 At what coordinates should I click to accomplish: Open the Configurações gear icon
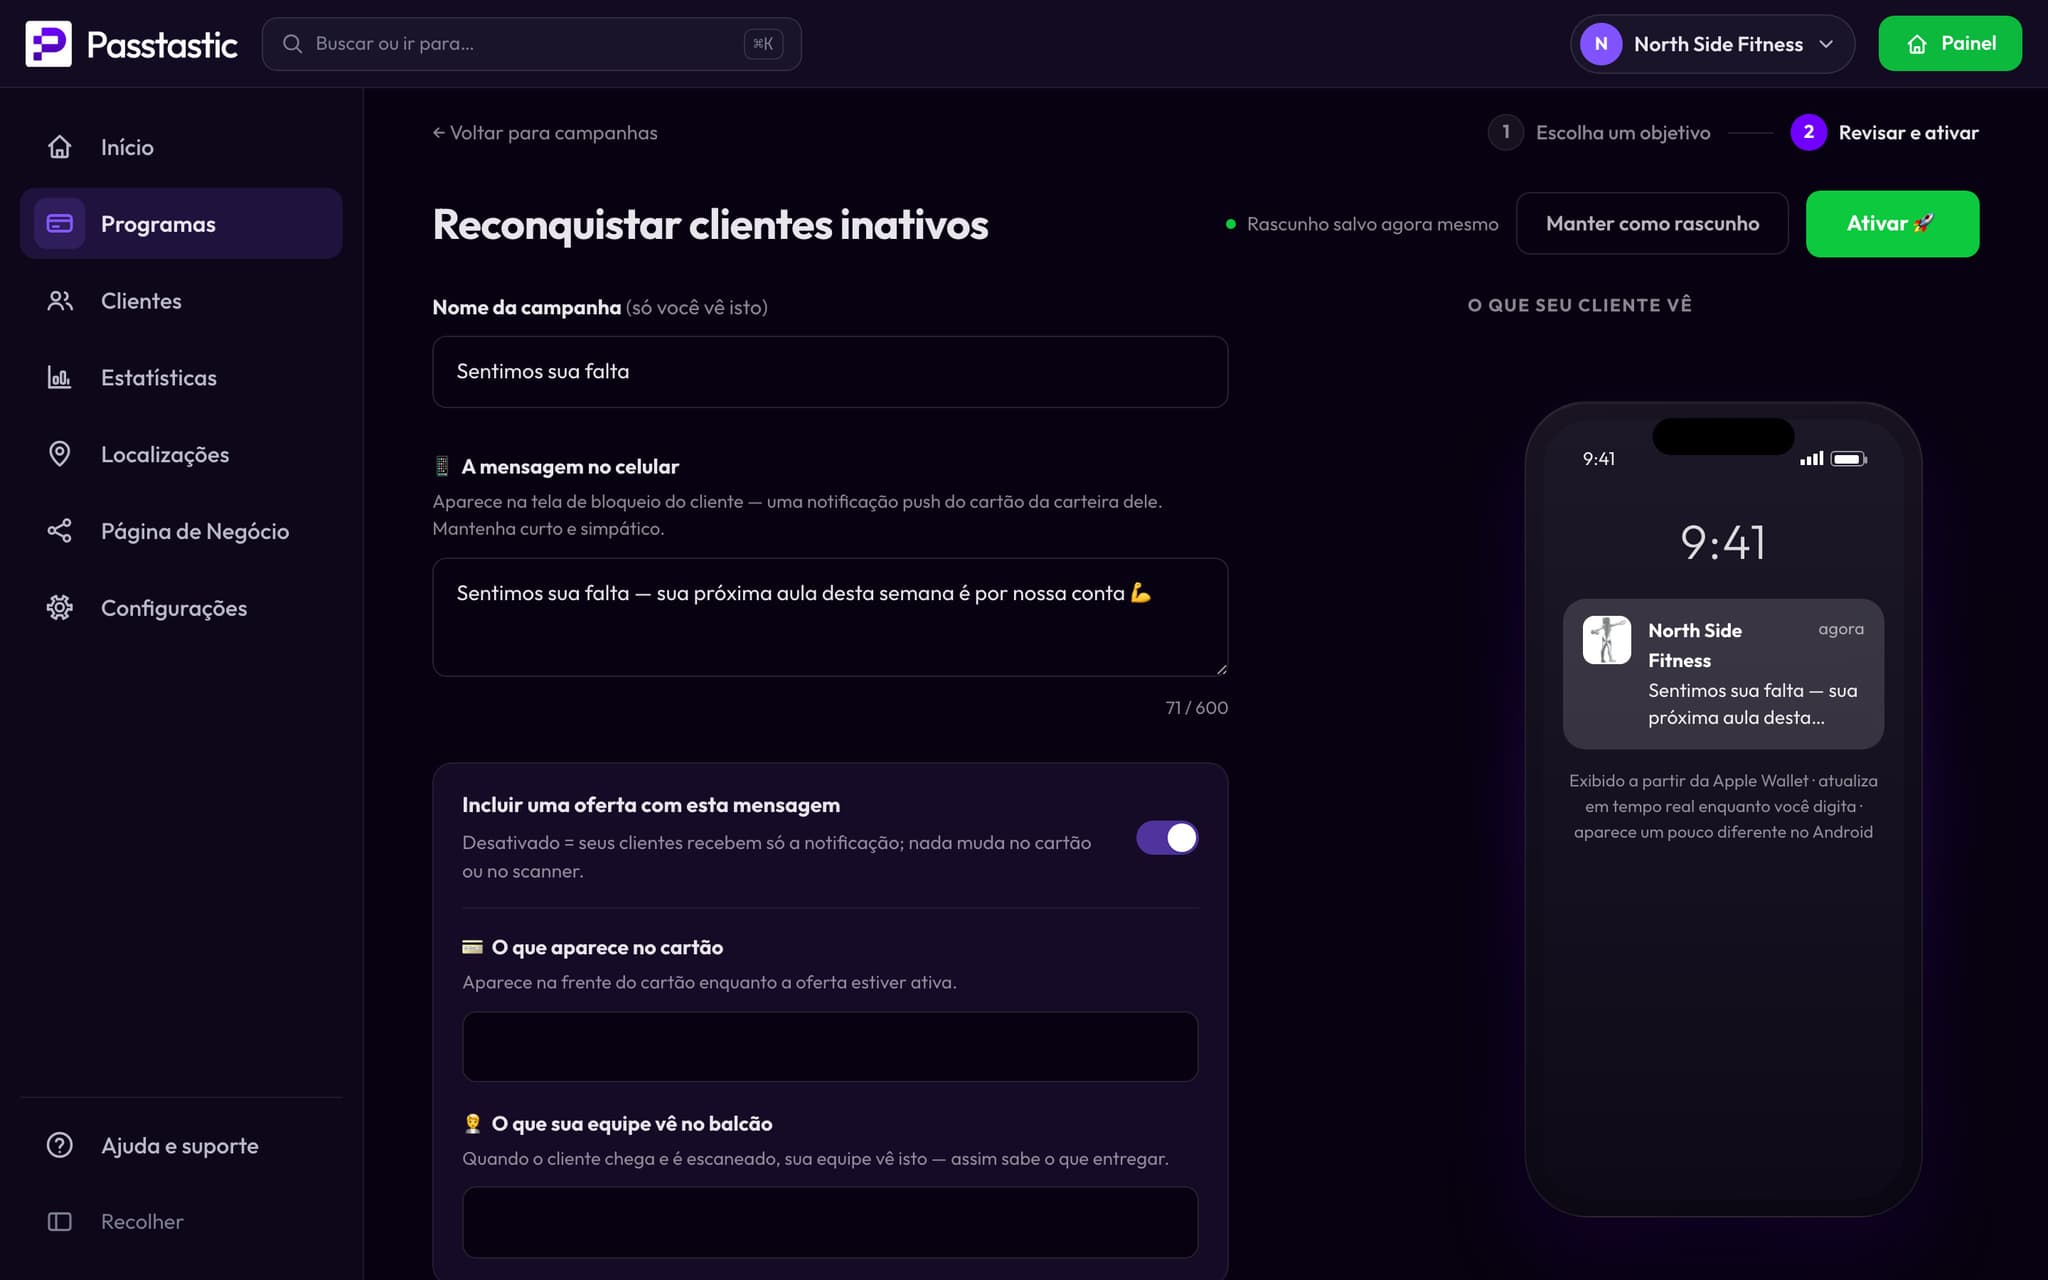pos(60,608)
